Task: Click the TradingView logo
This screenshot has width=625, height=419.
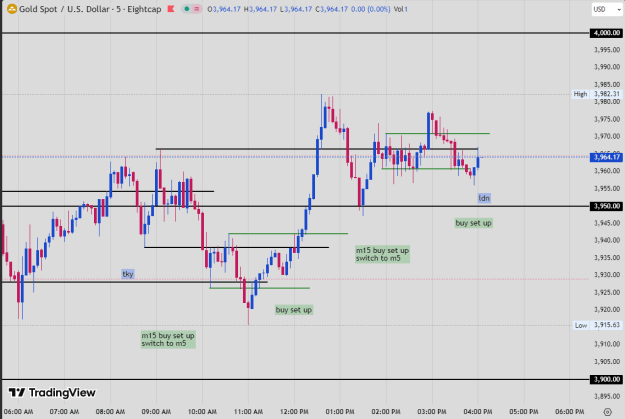Action: [52, 393]
